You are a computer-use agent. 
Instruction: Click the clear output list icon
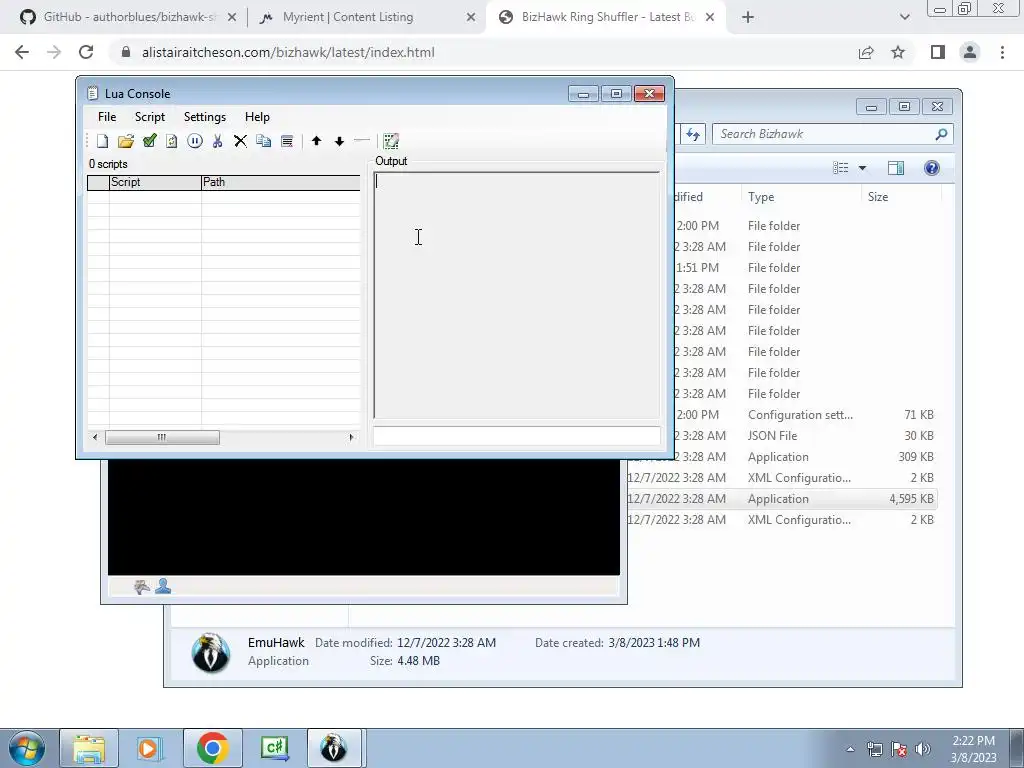pyautogui.click(x=287, y=141)
